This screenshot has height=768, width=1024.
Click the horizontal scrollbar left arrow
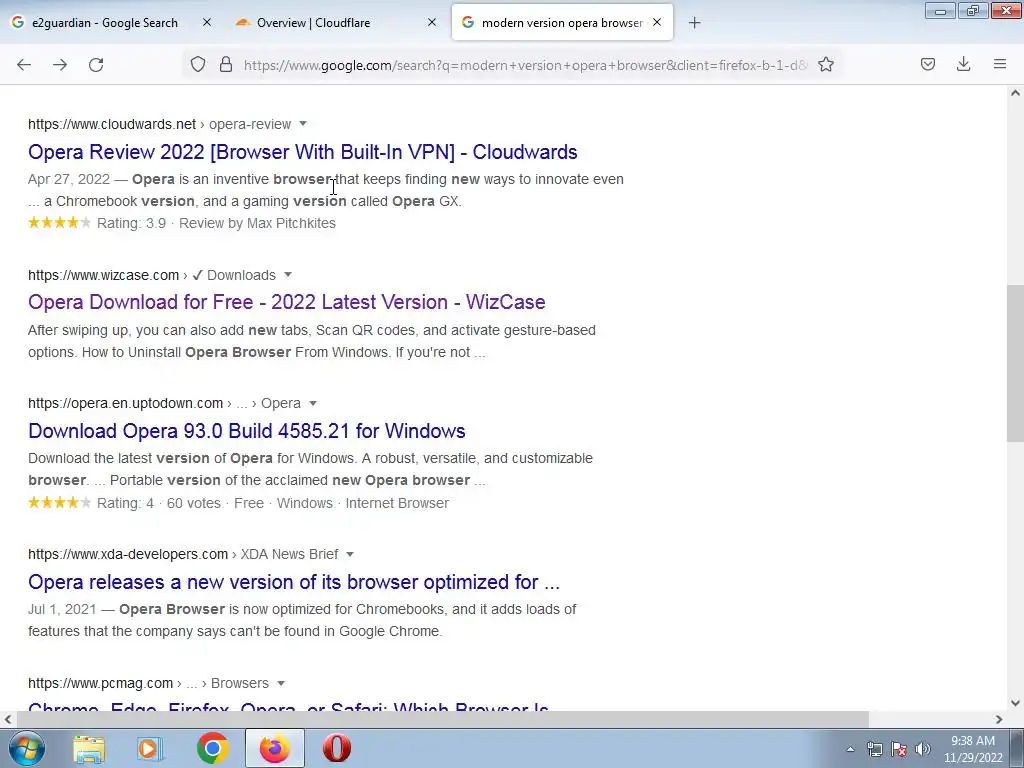[8, 719]
